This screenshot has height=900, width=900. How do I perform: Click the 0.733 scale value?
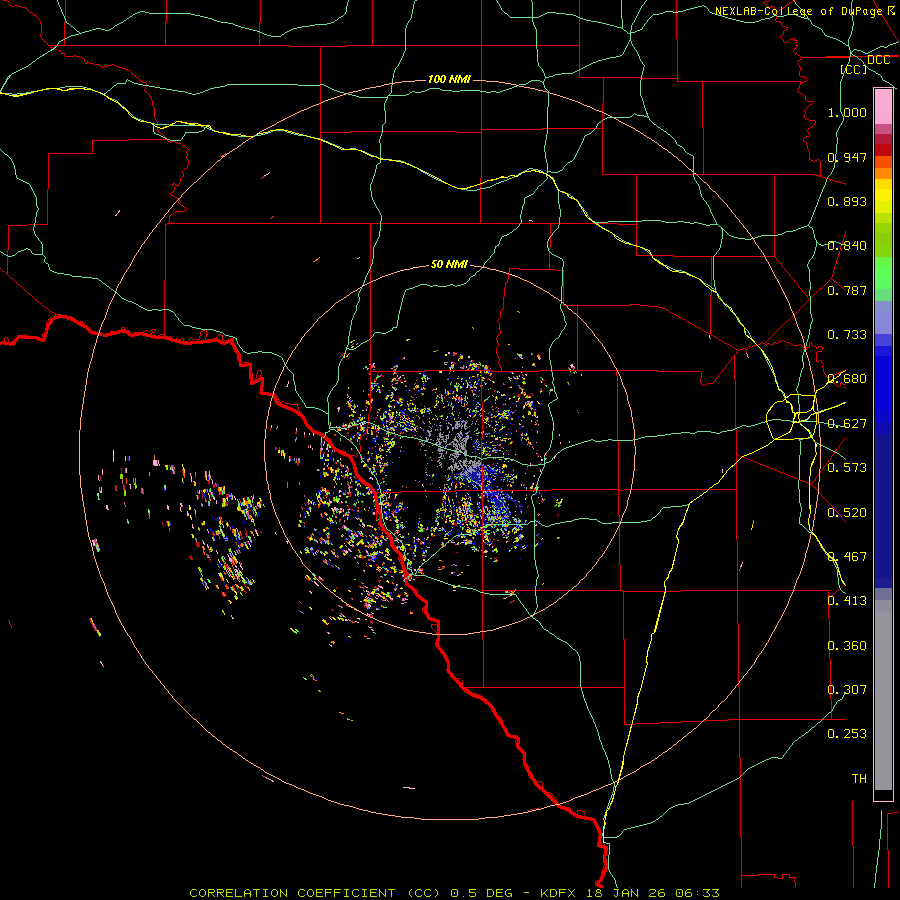click(847, 335)
